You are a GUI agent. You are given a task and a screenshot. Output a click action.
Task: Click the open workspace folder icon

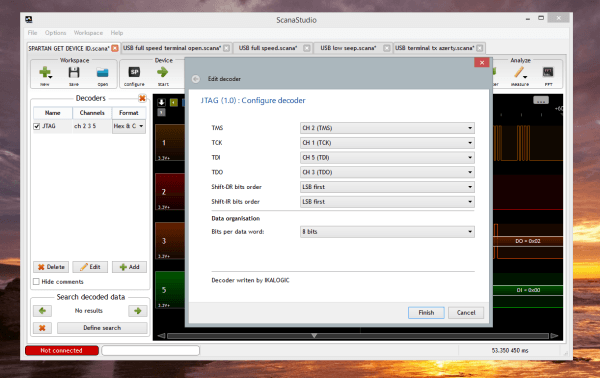[102, 72]
